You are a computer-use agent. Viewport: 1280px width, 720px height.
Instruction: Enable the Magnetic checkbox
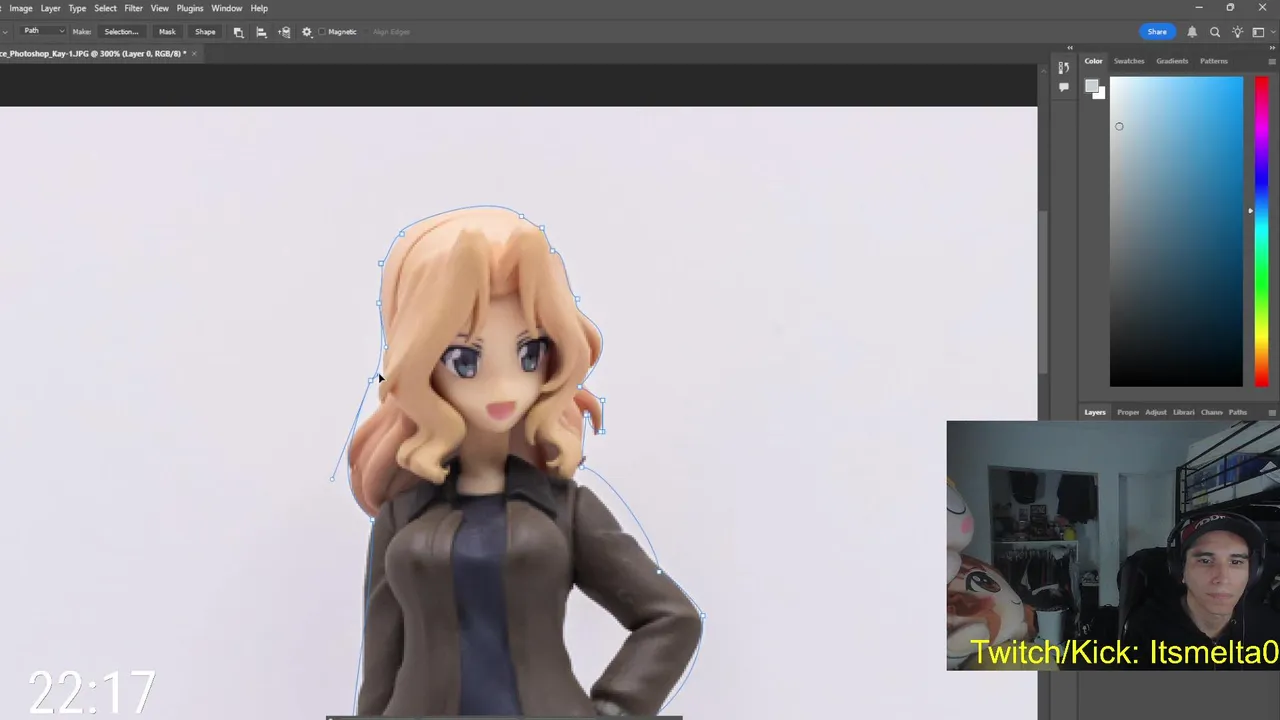tap(322, 32)
